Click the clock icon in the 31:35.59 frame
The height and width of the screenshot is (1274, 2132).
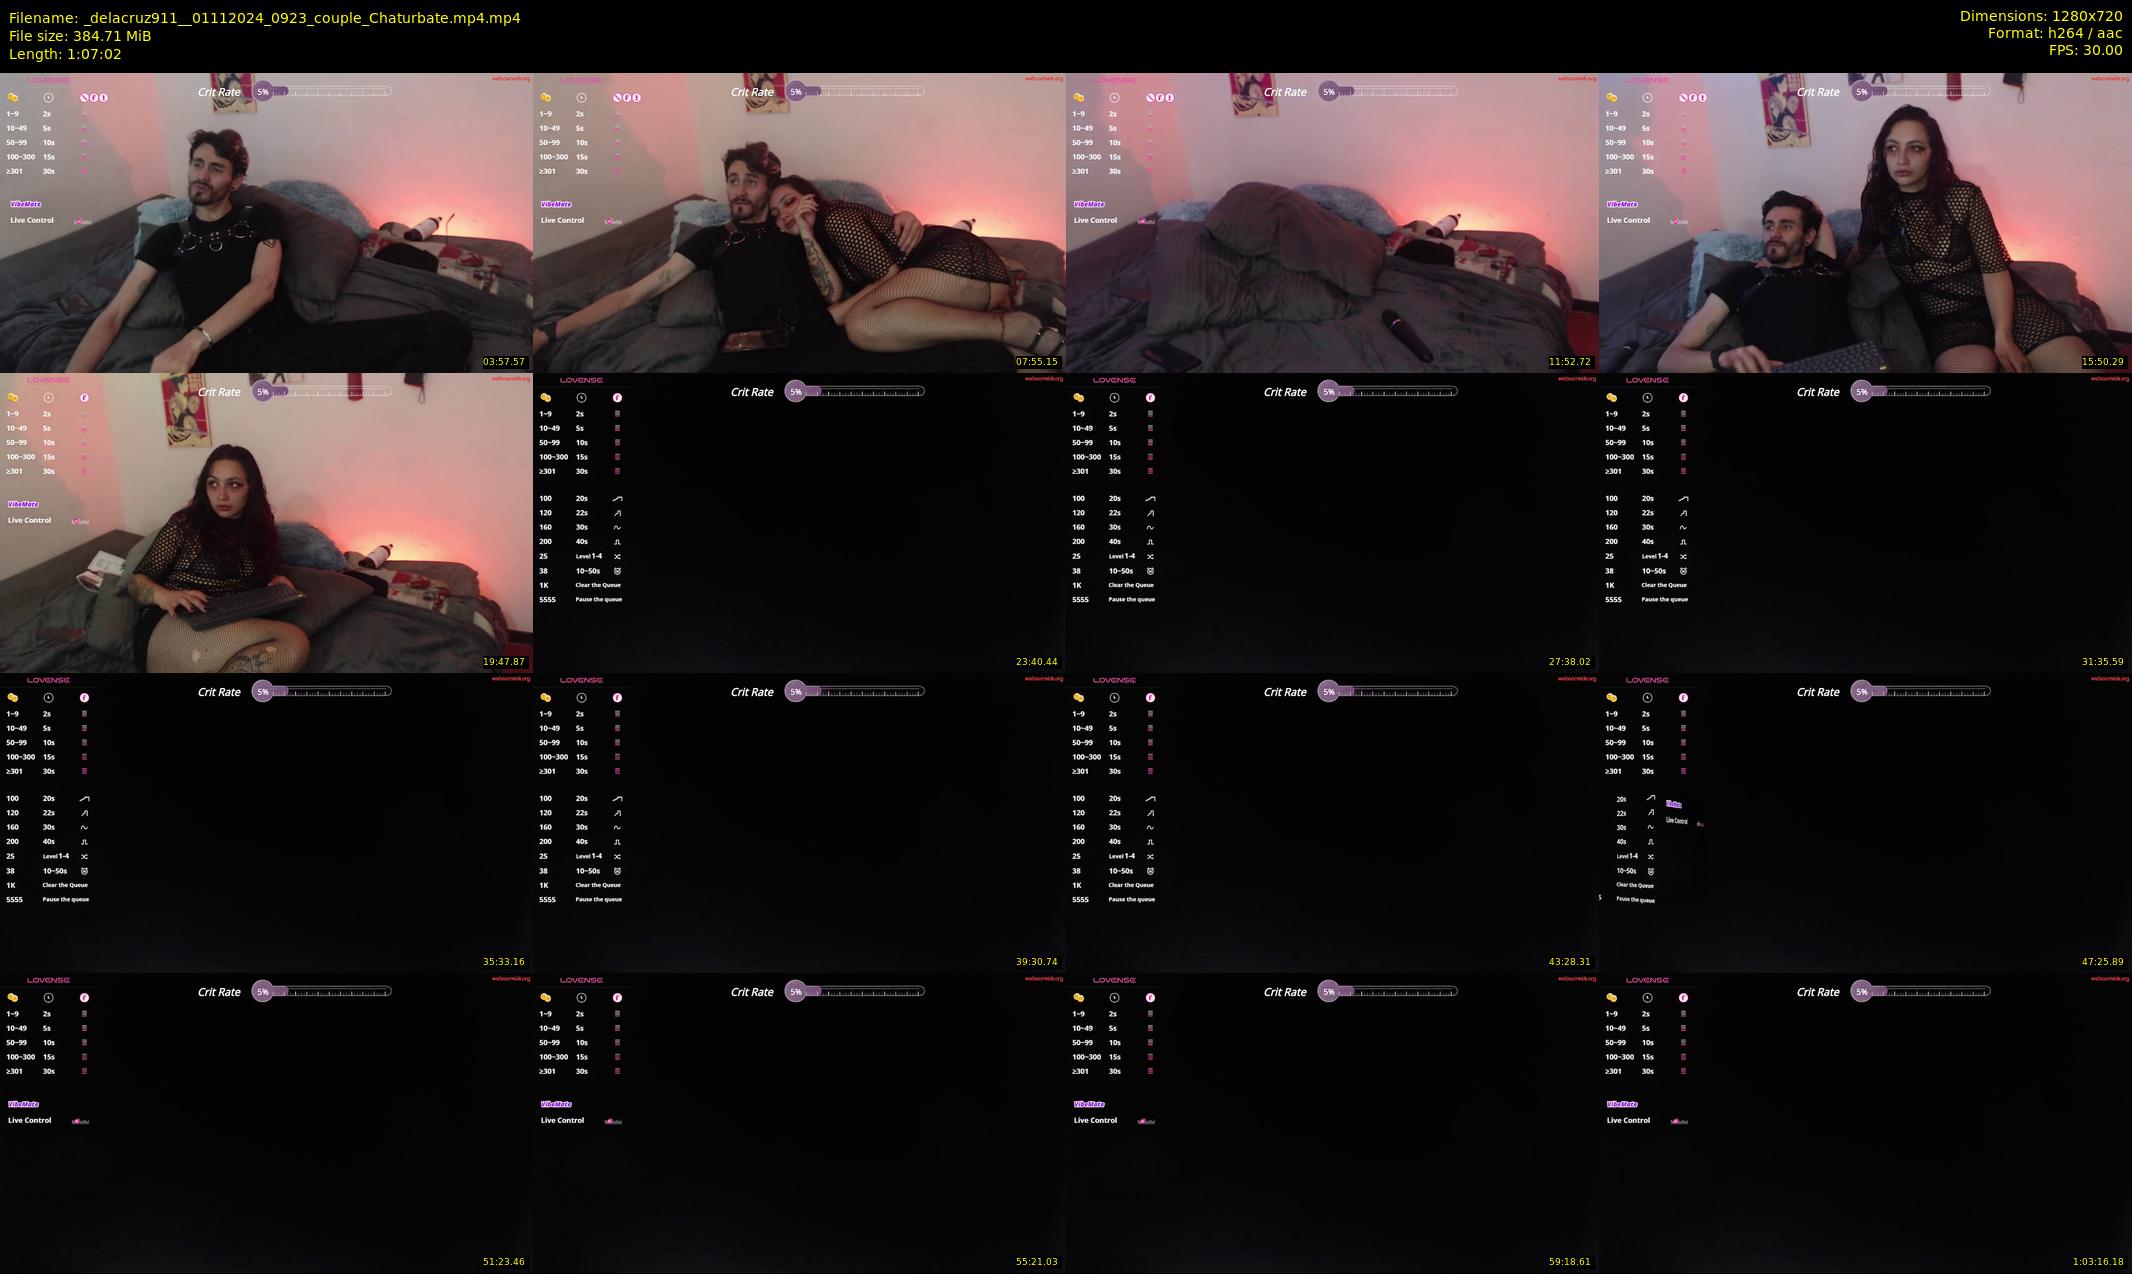tap(1647, 398)
